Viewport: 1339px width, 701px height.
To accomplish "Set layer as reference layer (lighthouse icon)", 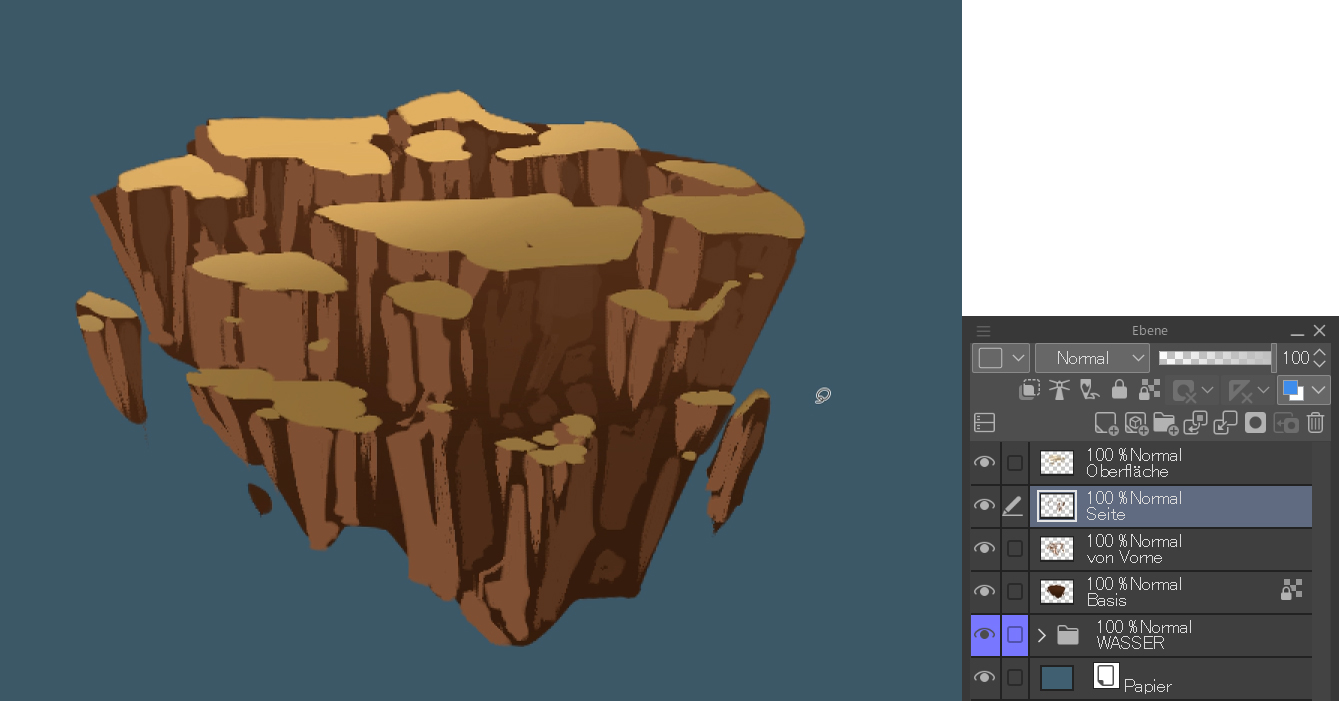I will [x=1059, y=390].
